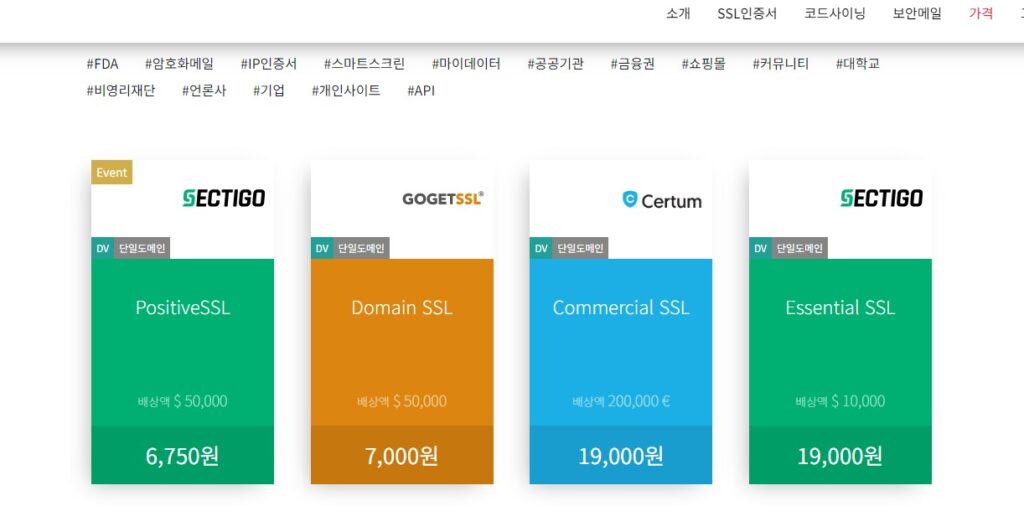
Task: Filter by #쇼핑몰 tag
Action: (x=703, y=64)
